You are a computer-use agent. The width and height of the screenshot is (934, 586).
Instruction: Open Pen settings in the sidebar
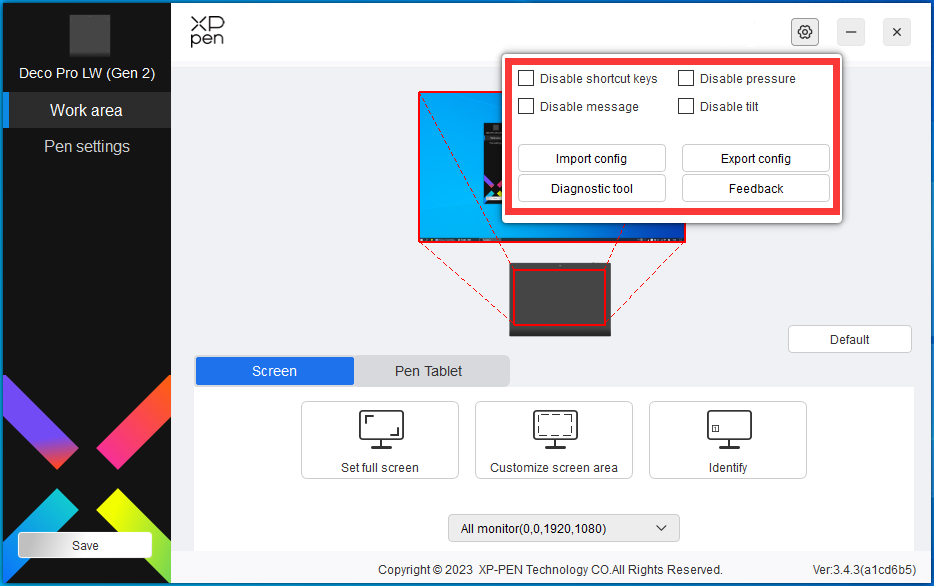87,146
